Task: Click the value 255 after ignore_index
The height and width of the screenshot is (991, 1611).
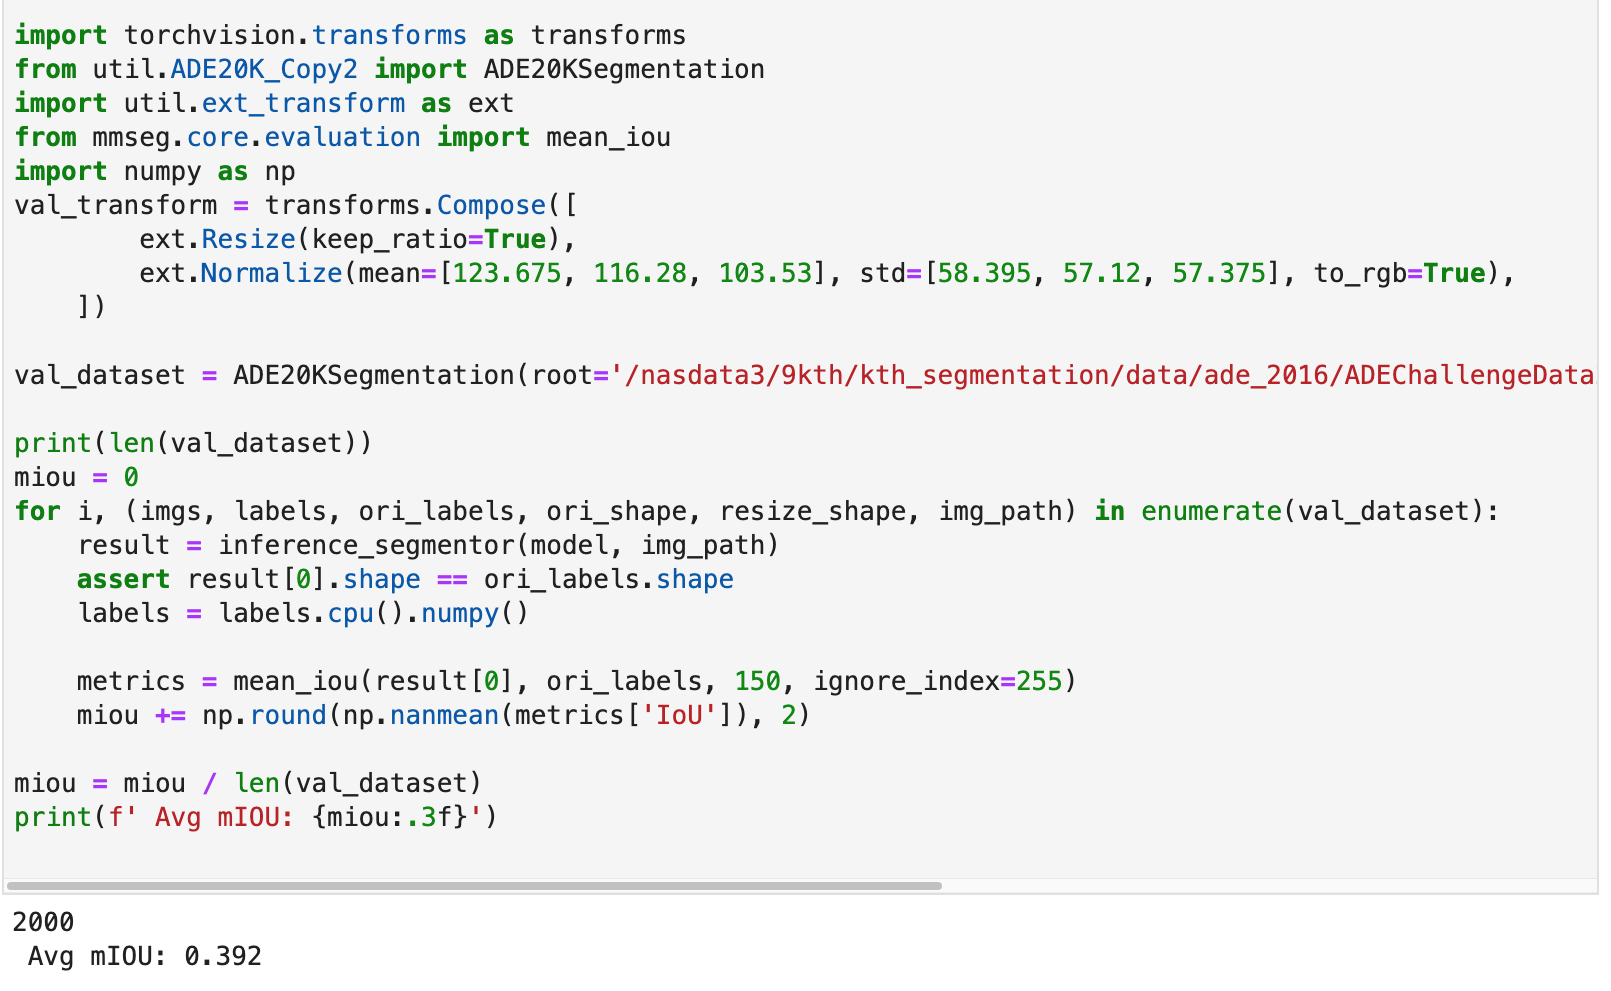Action: (x=1039, y=681)
